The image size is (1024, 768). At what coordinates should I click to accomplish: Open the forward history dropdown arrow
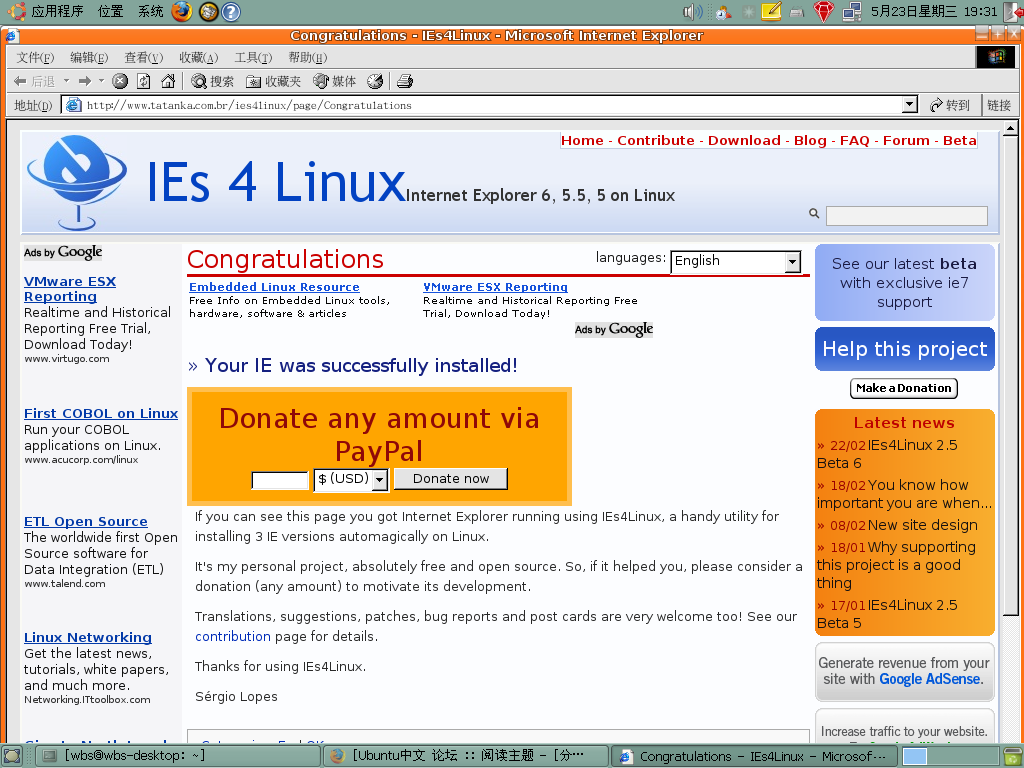coord(101,81)
